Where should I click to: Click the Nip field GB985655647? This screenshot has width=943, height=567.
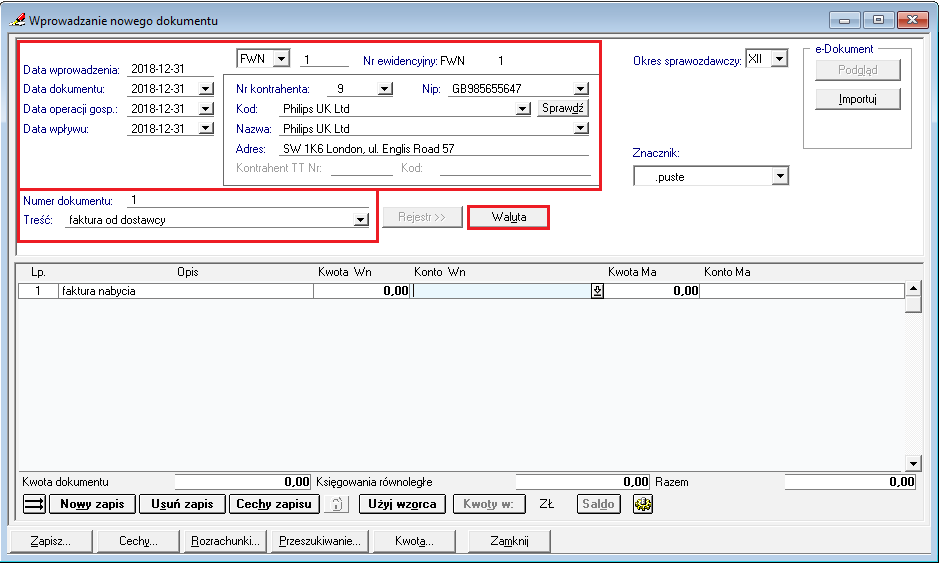pos(510,89)
